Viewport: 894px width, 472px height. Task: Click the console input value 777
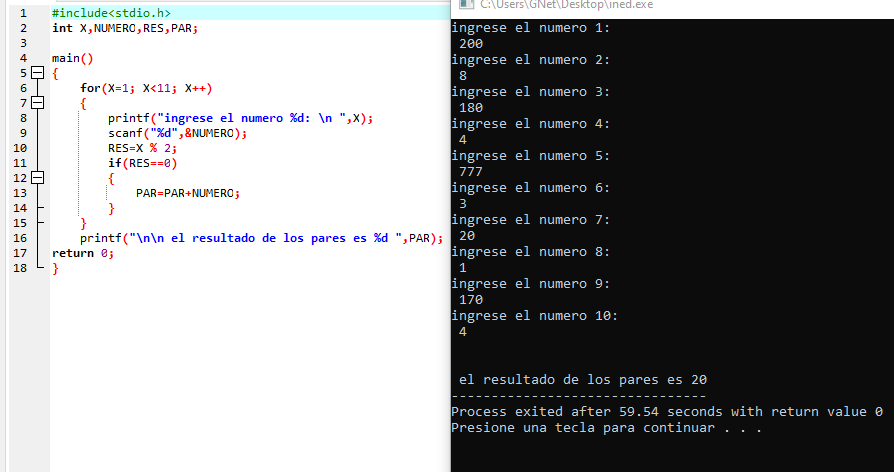point(471,172)
